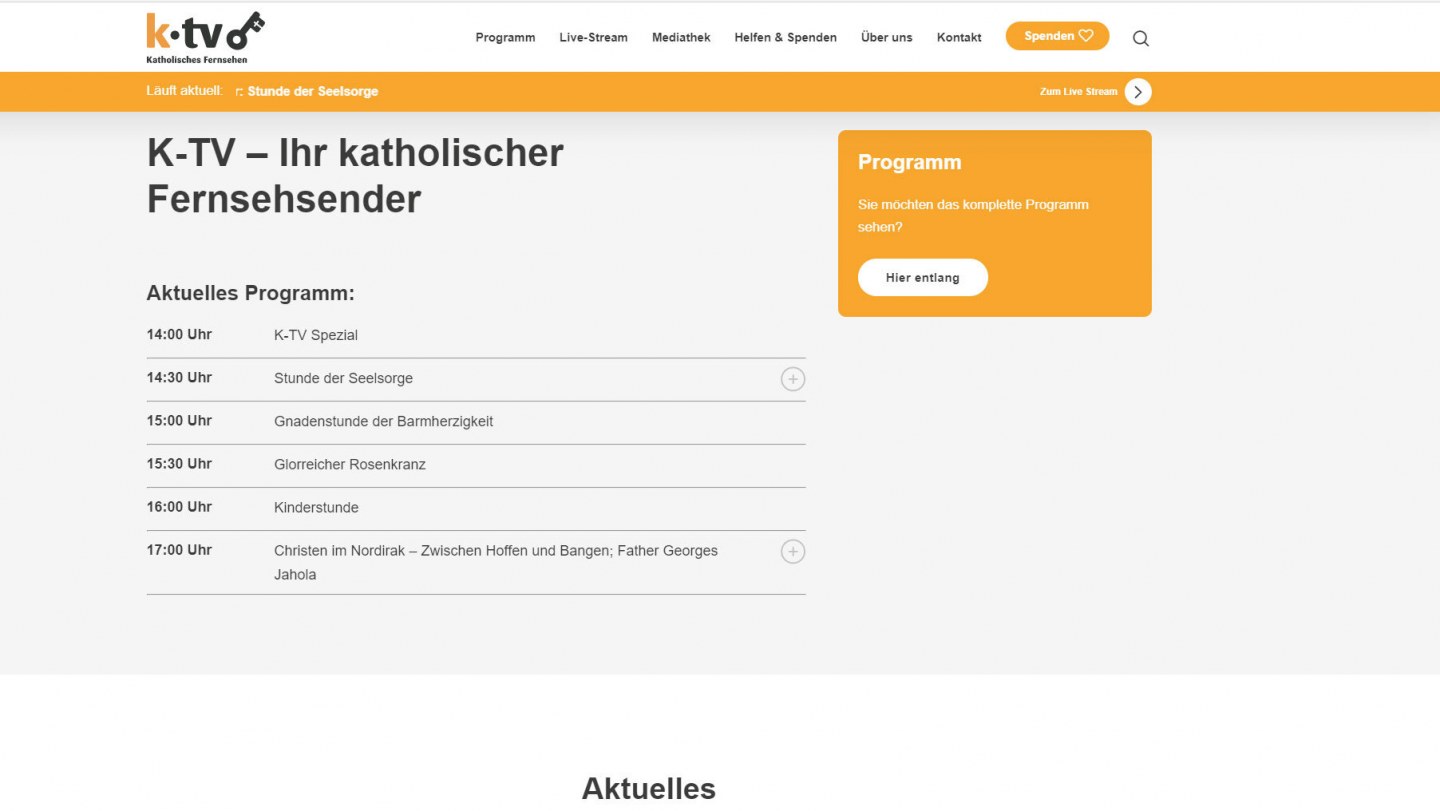
Task: Select the 14:00 Uhr K-TV Spezial row
Action: point(315,336)
